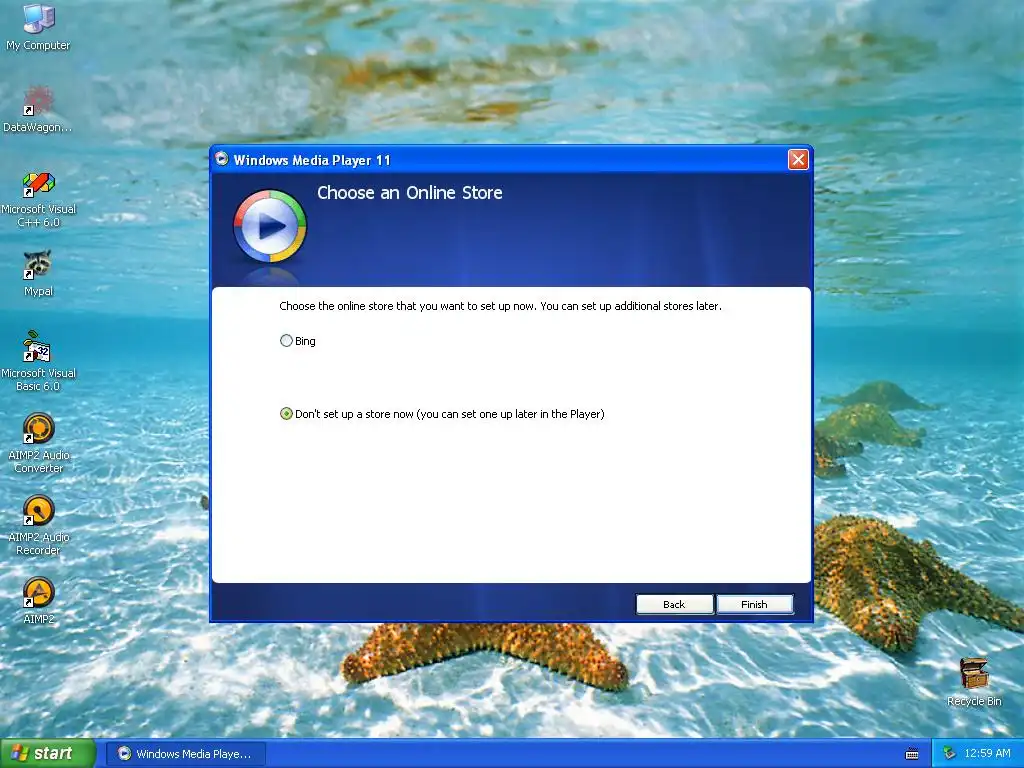The height and width of the screenshot is (768, 1024).
Task: Click the Windows Media Player logo in dialog
Action: 270,226
